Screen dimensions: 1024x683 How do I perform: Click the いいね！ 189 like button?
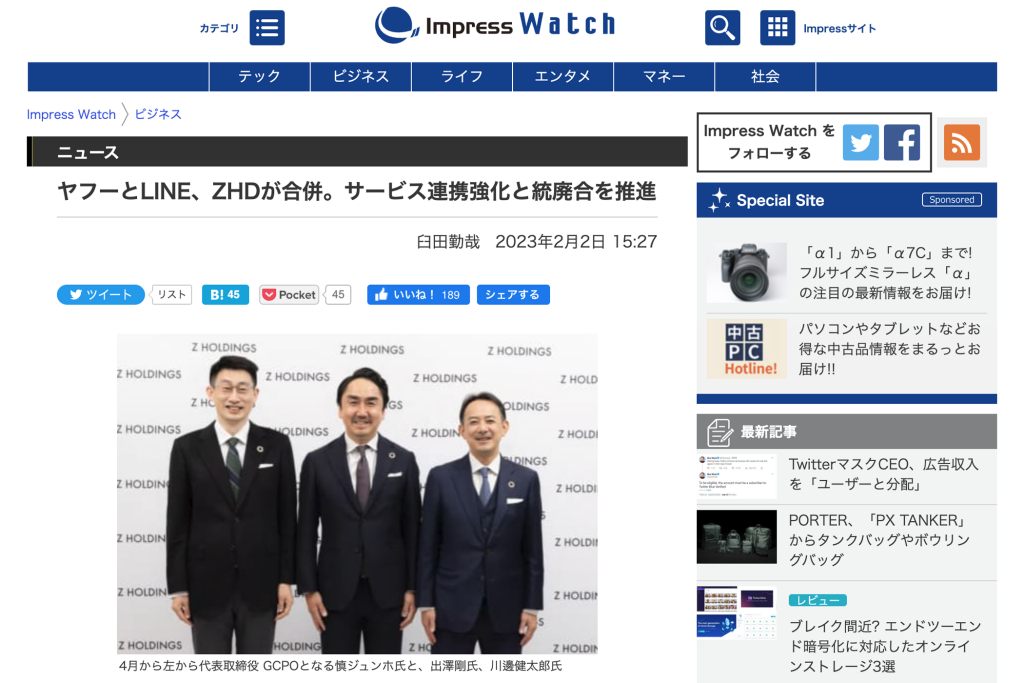pos(418,294)
